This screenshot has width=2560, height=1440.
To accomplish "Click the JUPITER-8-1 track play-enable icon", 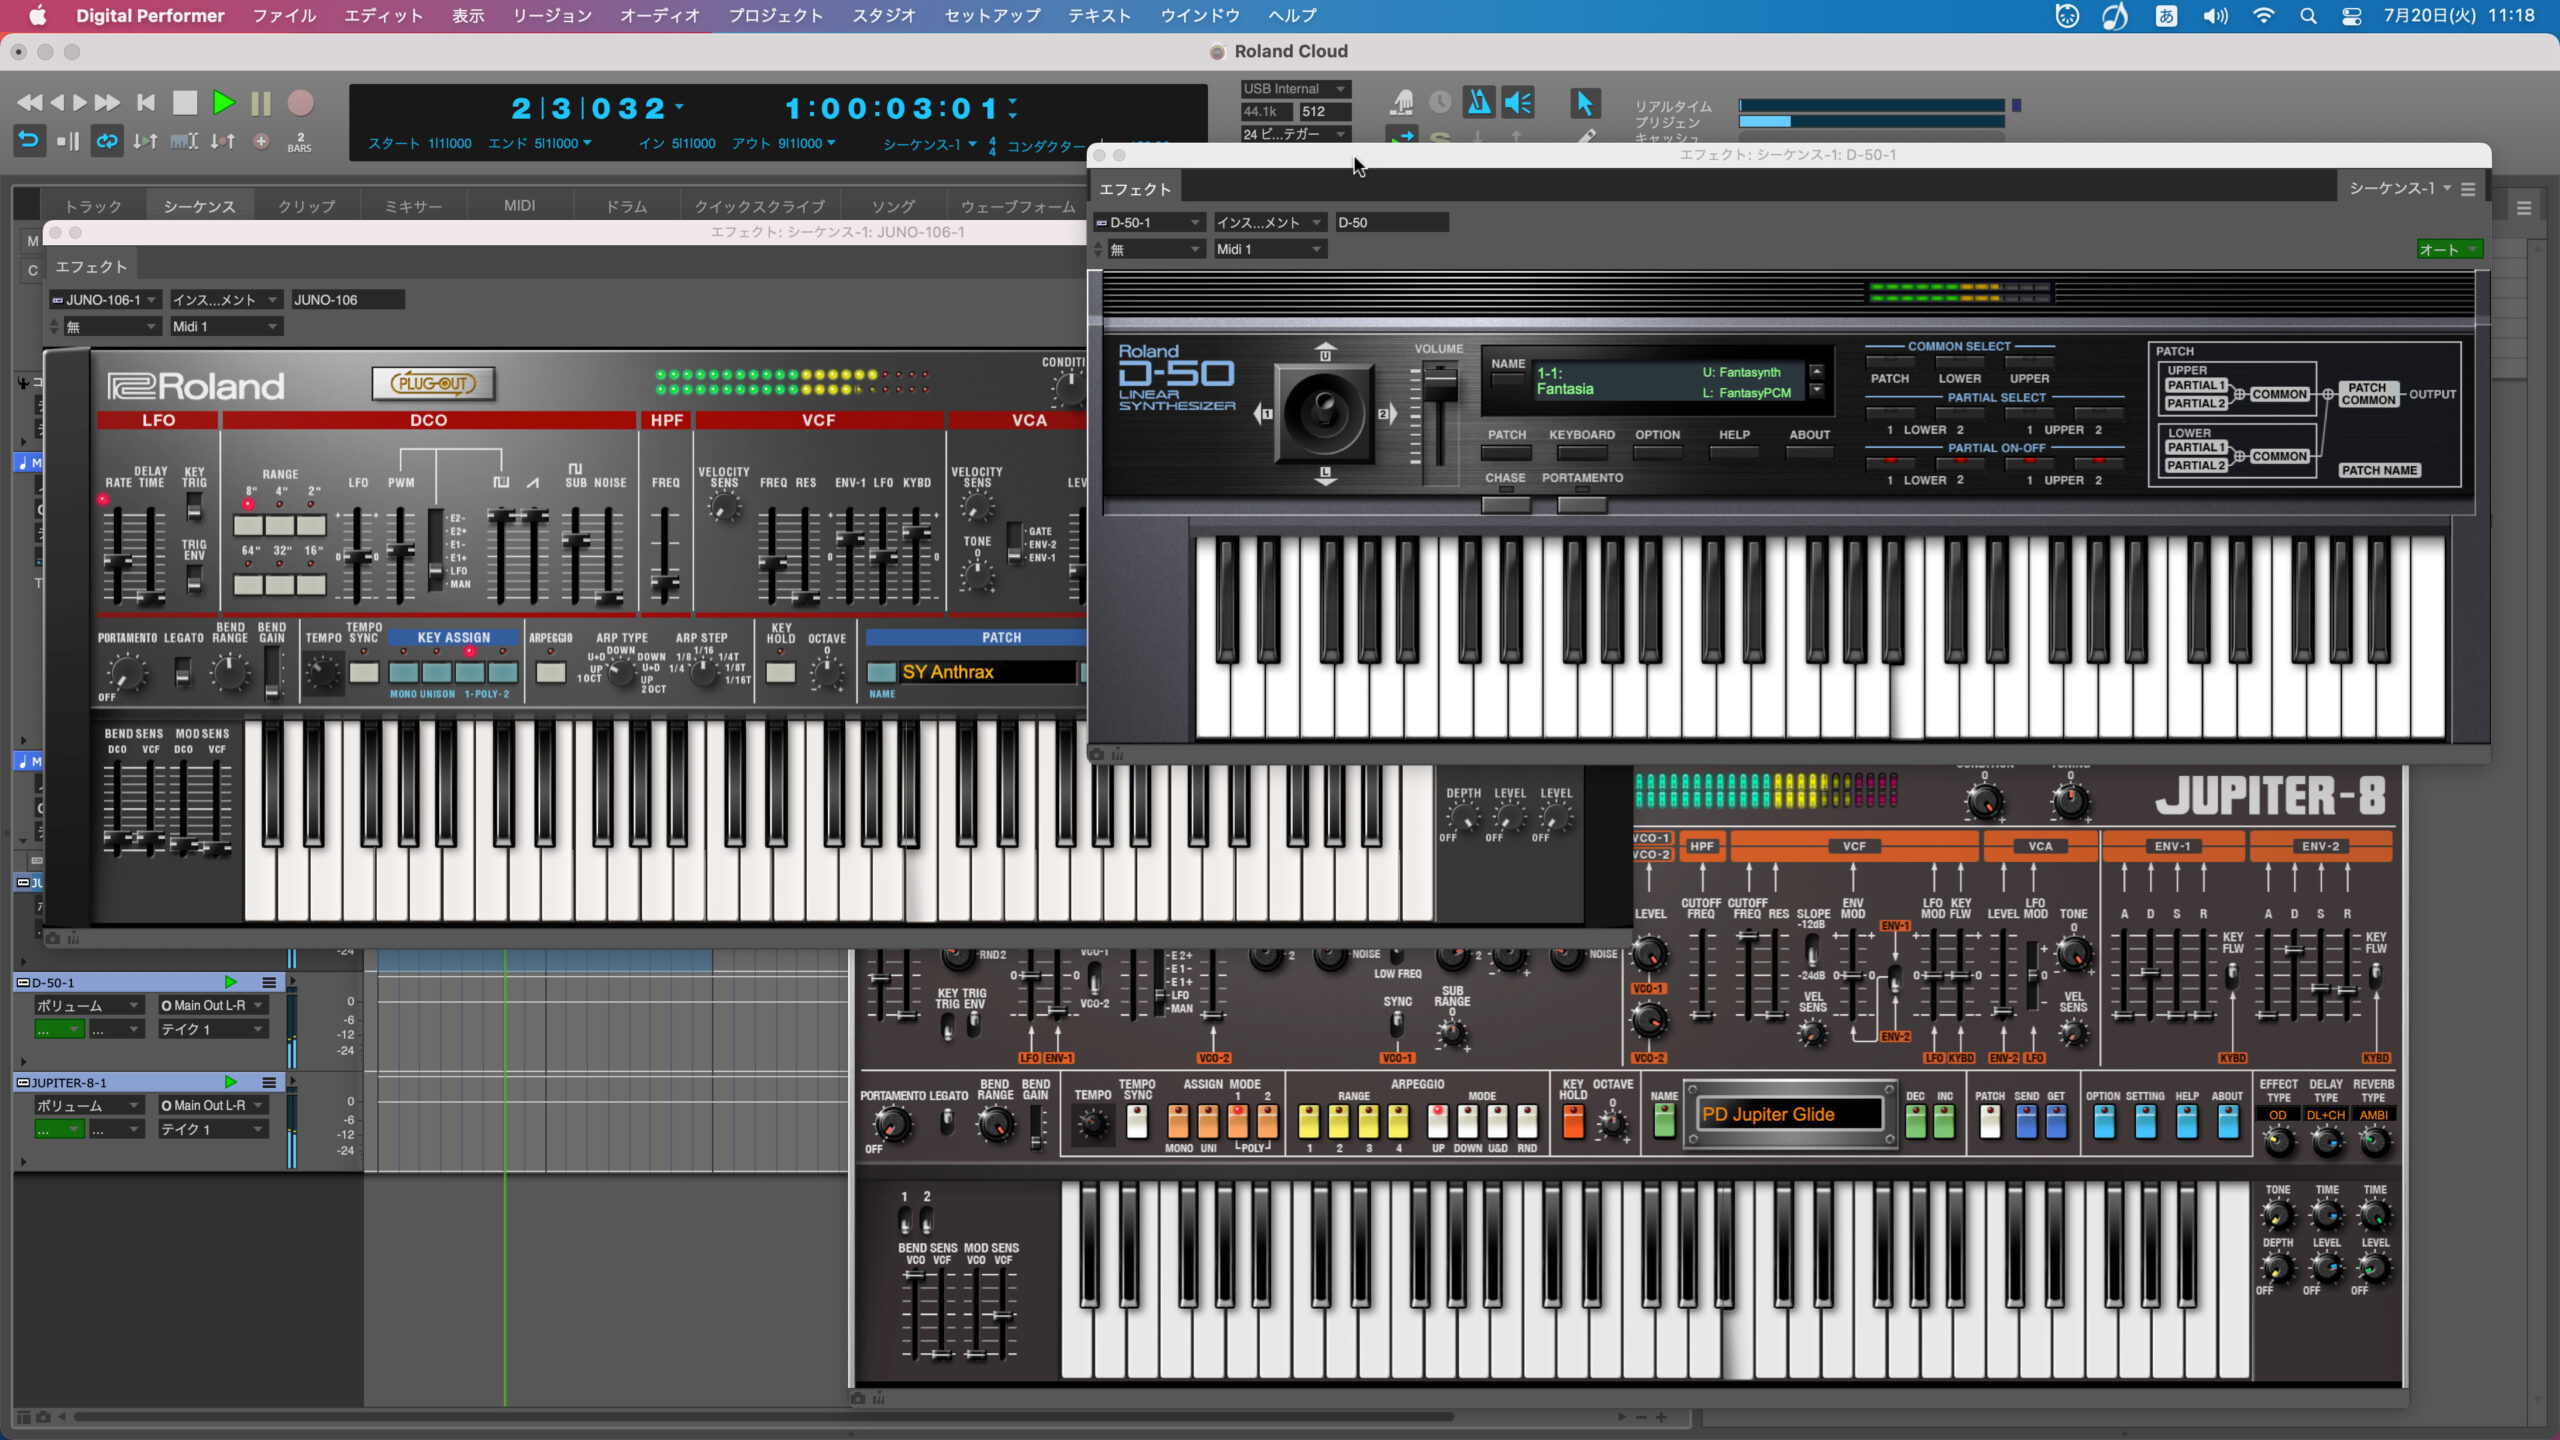I will [231, 1082].
